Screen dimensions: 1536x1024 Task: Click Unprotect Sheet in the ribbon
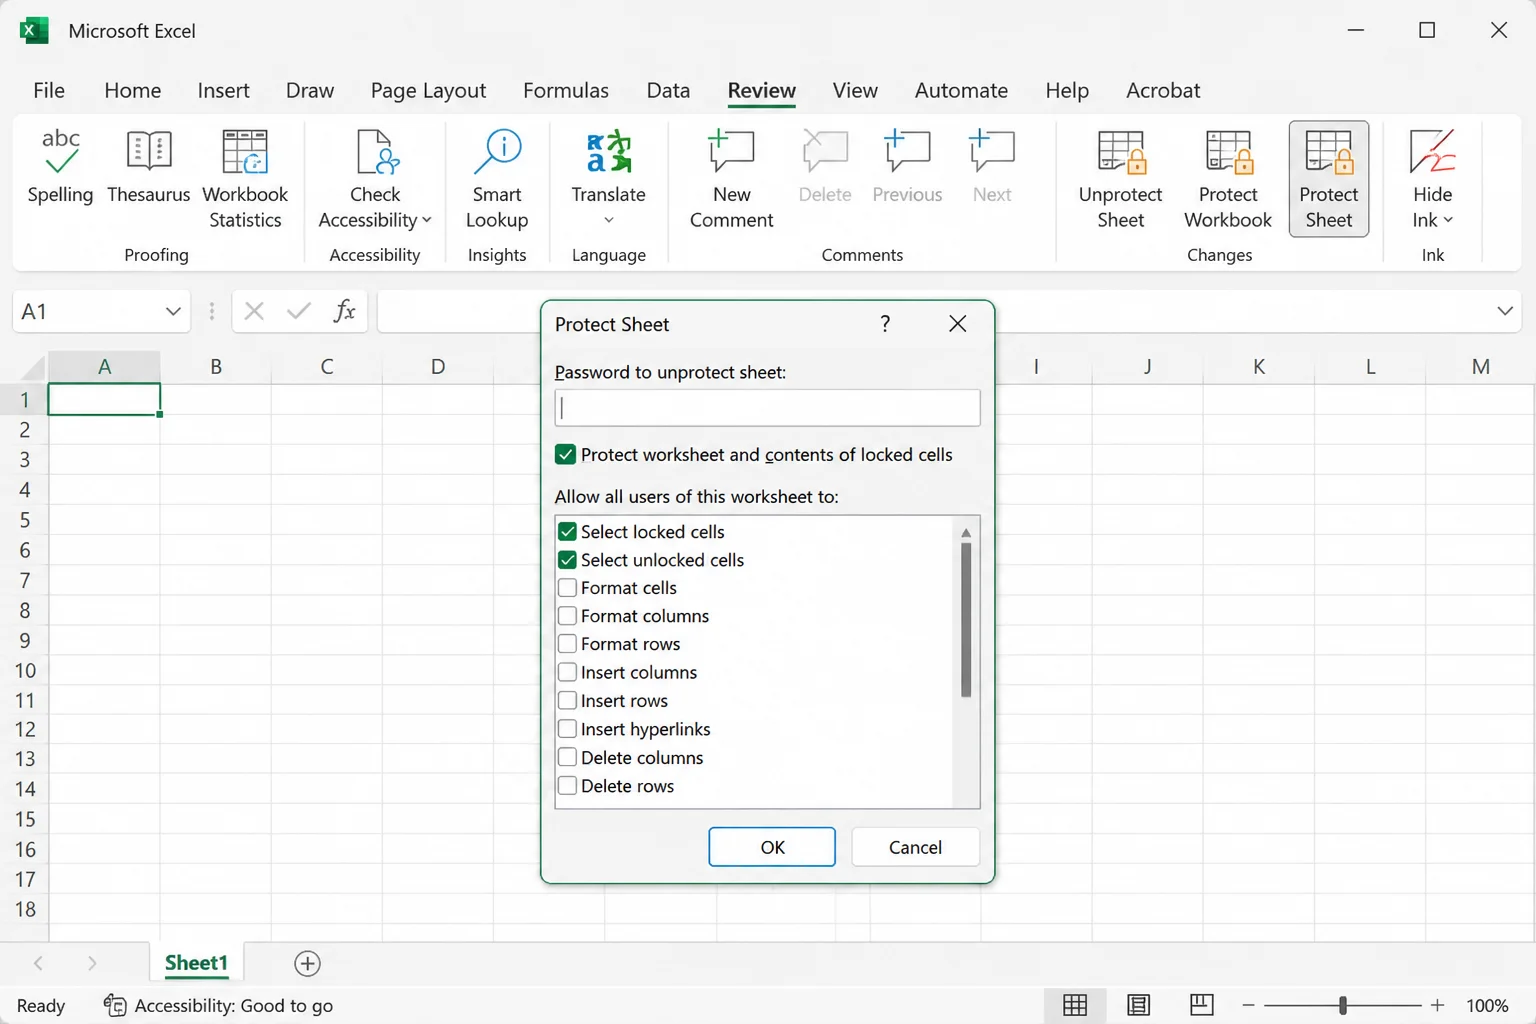click(x=1121, y=179)
